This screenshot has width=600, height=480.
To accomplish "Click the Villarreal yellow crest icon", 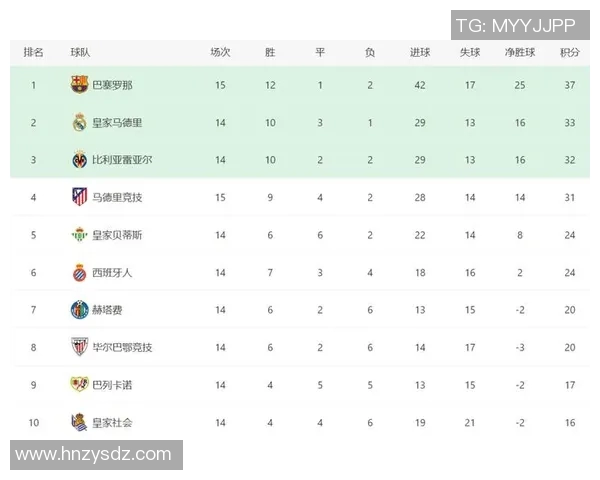I will [79, 160].
